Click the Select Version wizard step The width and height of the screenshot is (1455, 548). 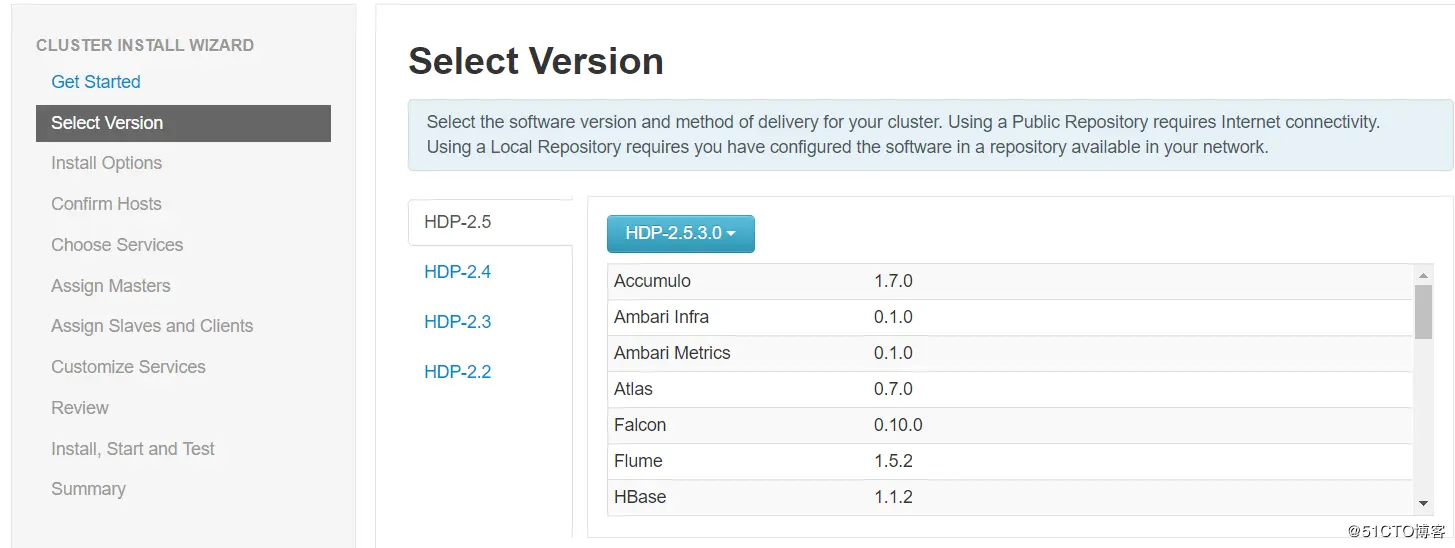(107, 123)
